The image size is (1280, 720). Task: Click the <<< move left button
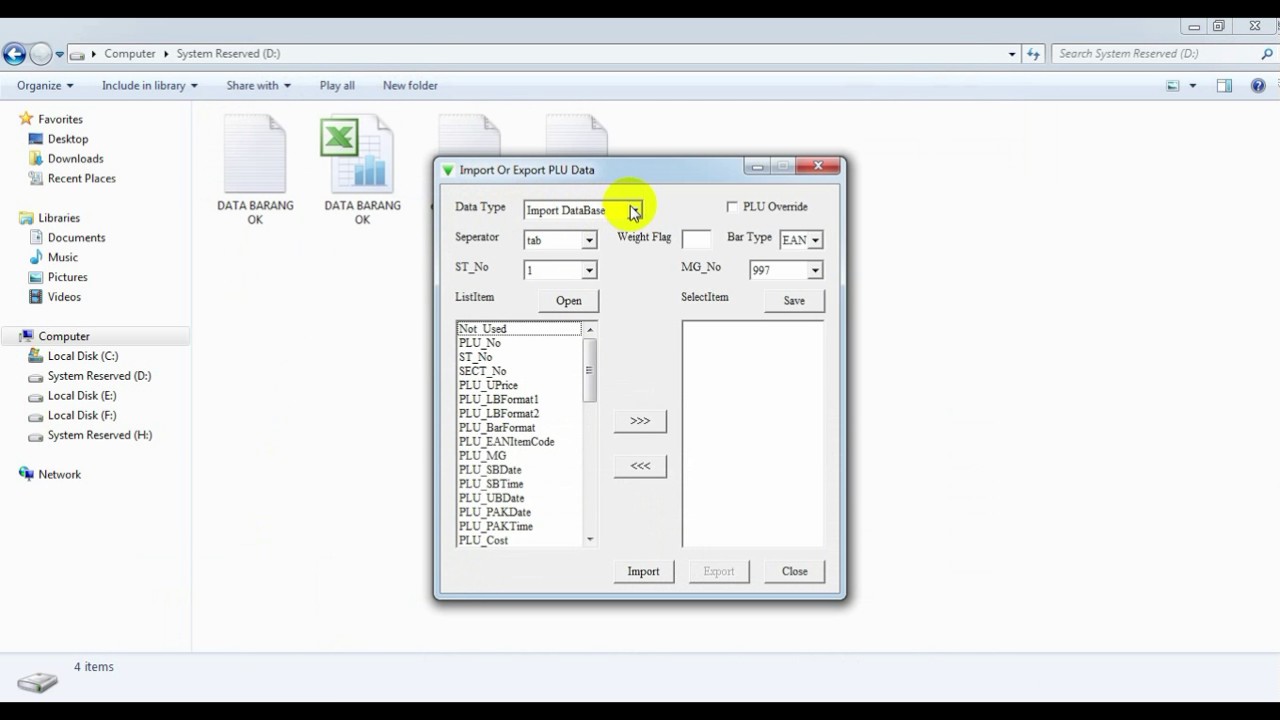coord(640,466)
